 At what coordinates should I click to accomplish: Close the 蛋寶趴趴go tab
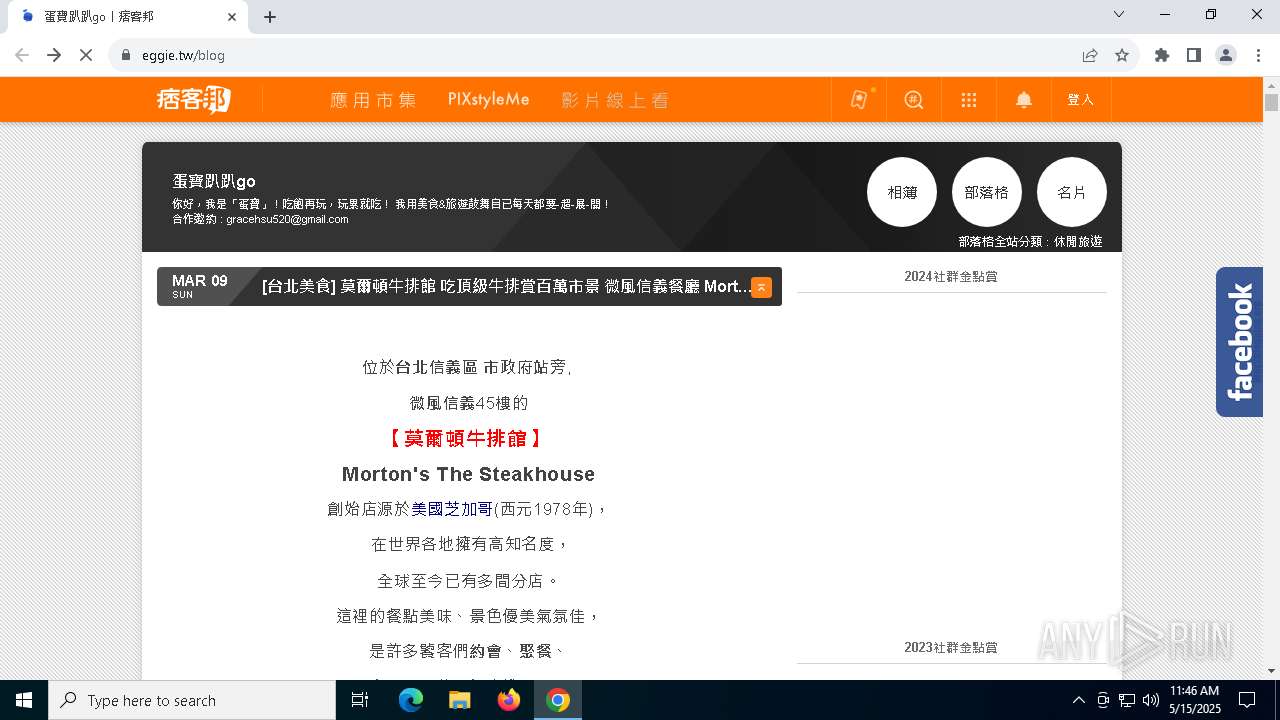pyautogui.click(x=232, y=17)
